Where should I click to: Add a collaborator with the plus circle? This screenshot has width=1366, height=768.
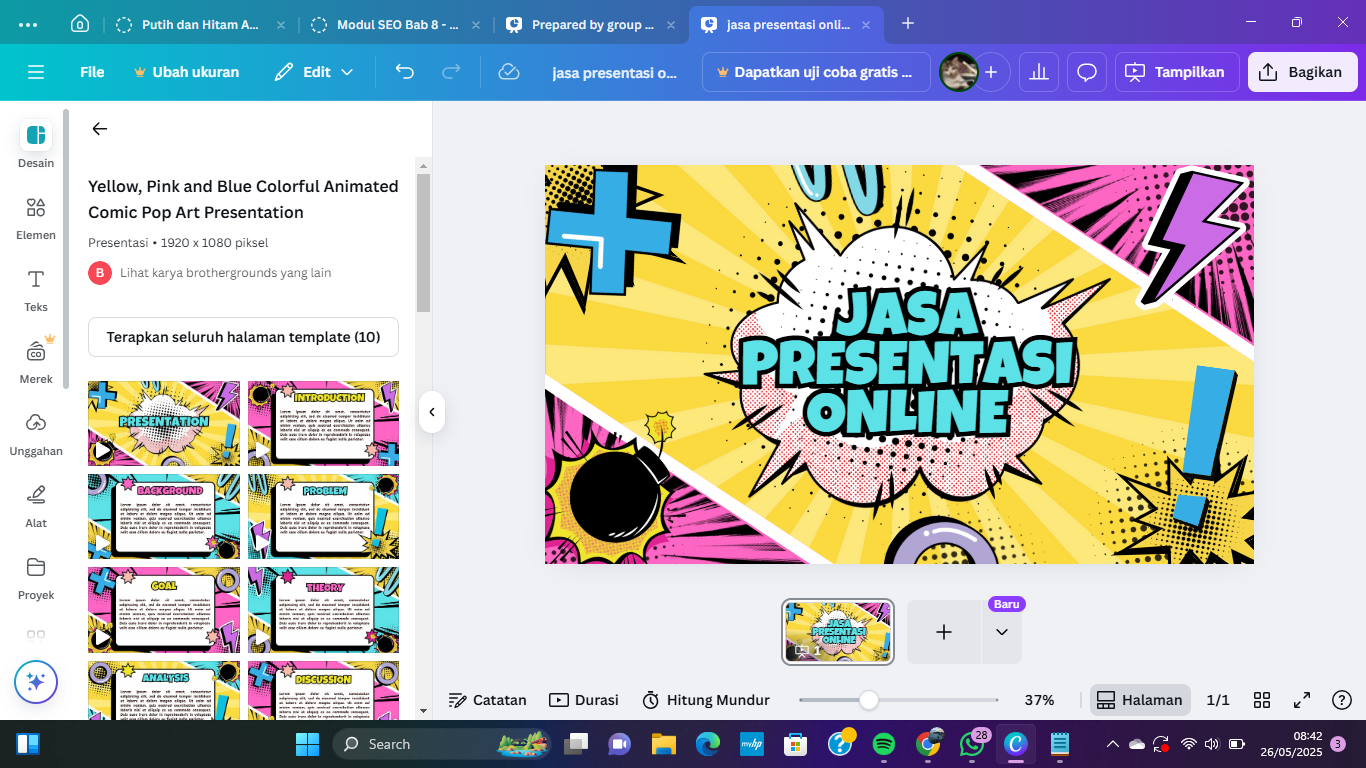click(991, 72)
